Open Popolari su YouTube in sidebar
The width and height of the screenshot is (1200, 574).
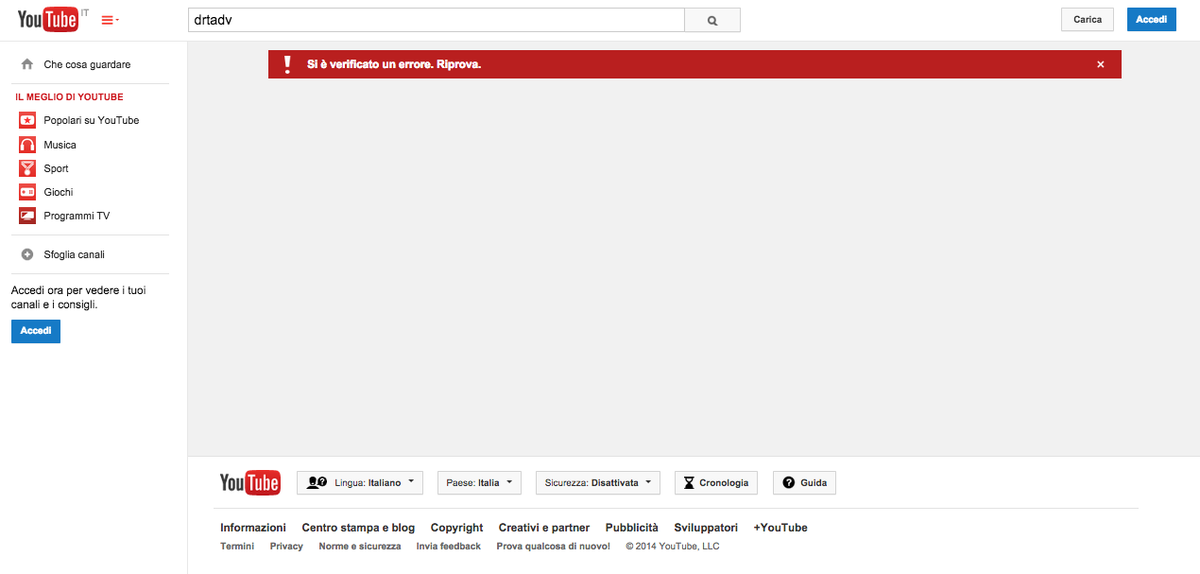pos(91,120)
